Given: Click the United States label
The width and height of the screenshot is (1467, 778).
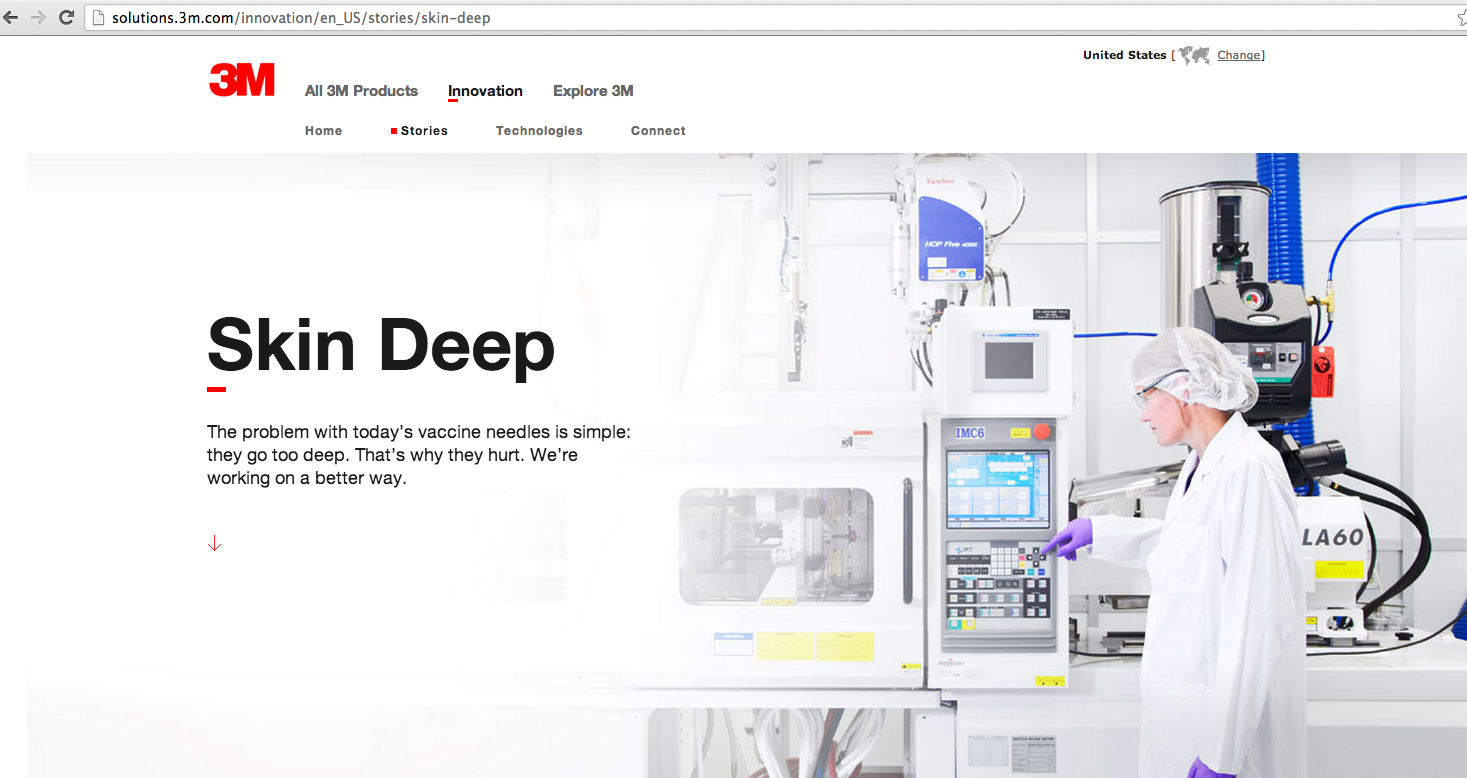Looking at the screenshot, I should [1123, 55].
